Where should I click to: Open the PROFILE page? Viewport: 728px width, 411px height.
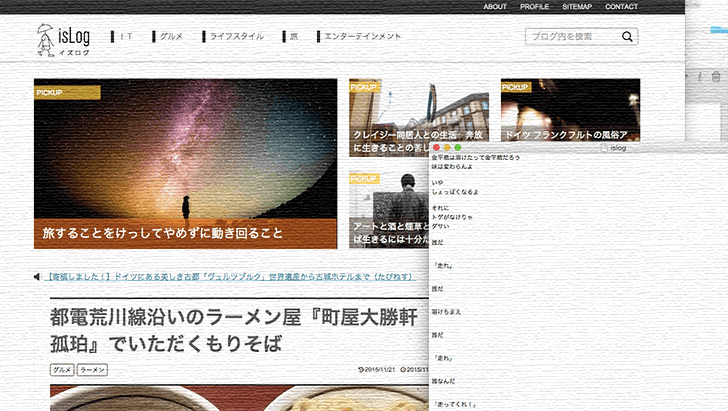pos(534,7)
